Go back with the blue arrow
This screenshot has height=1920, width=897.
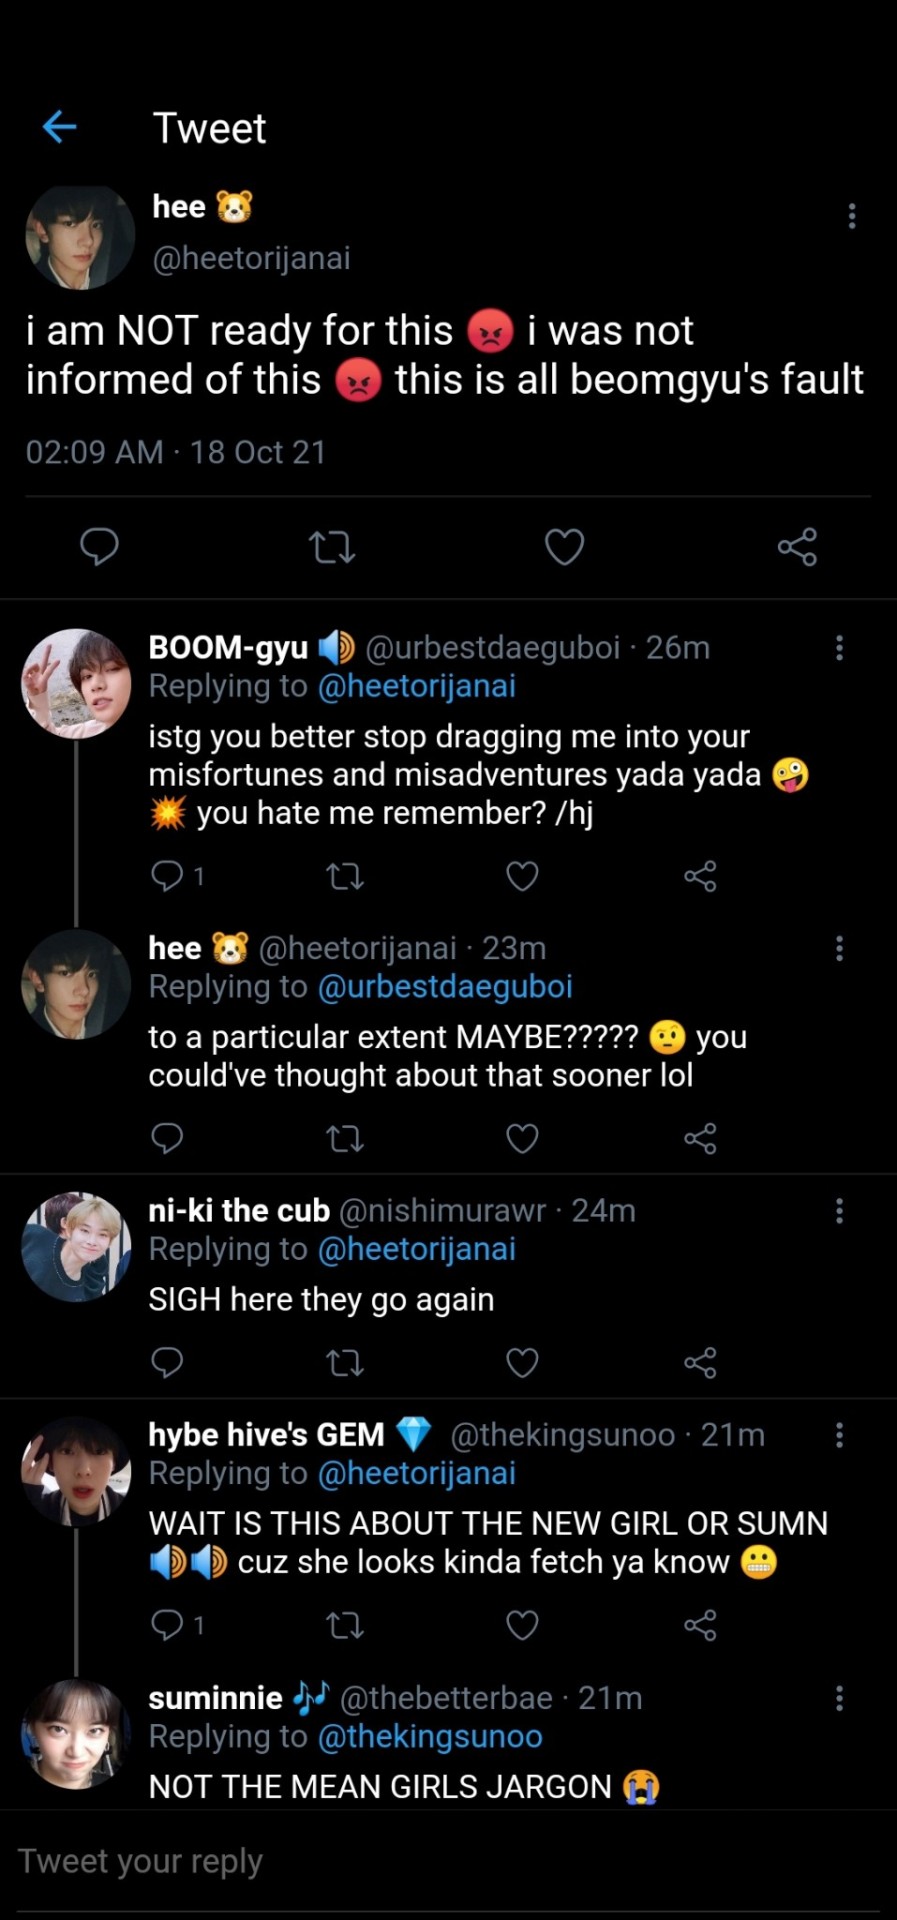[x=60, y=127]
